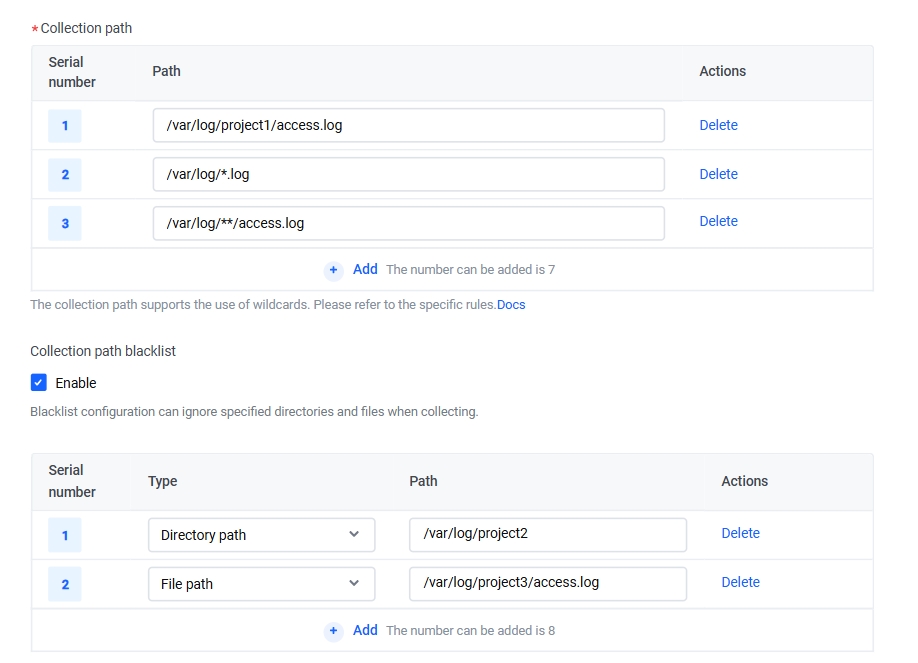Screen dimensions: 918x663
Task: Click serial number 3 badge in collection path
Action: click(x=65, y=223)
